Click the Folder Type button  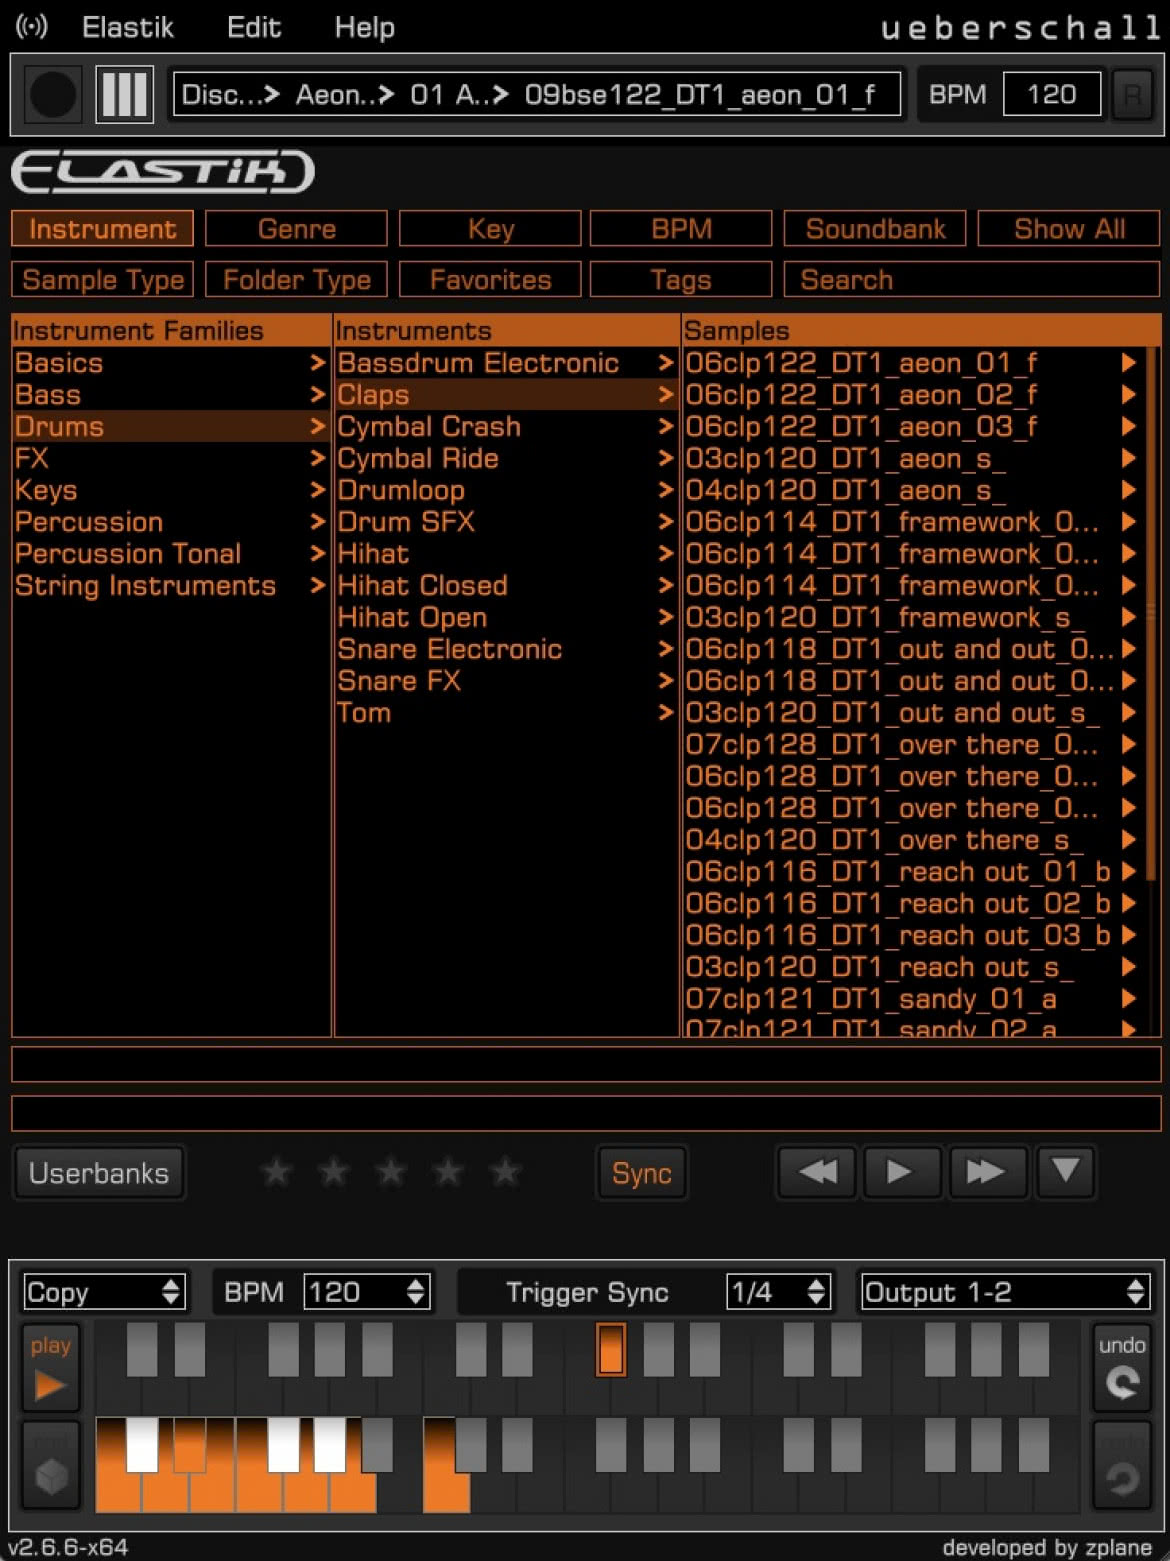click(x=296, y=280)
